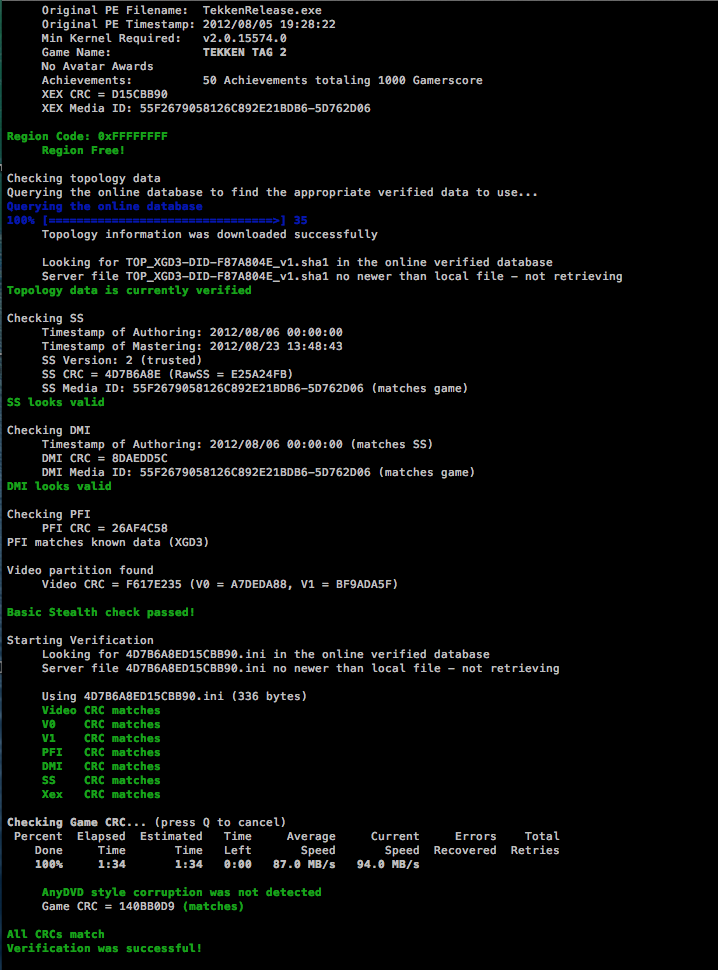Click the '100%' percent done value

[49, 864]
